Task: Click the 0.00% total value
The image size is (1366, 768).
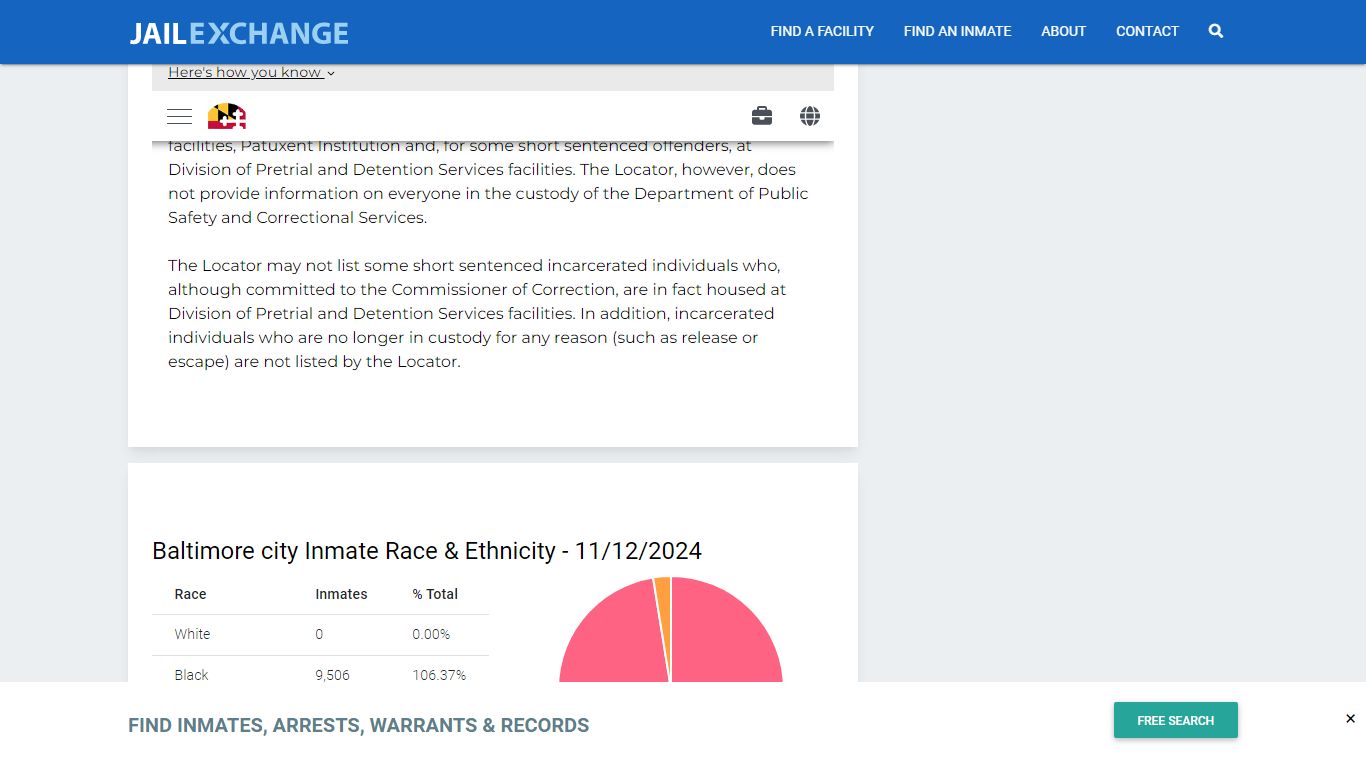Action: (x=431, y=634)
